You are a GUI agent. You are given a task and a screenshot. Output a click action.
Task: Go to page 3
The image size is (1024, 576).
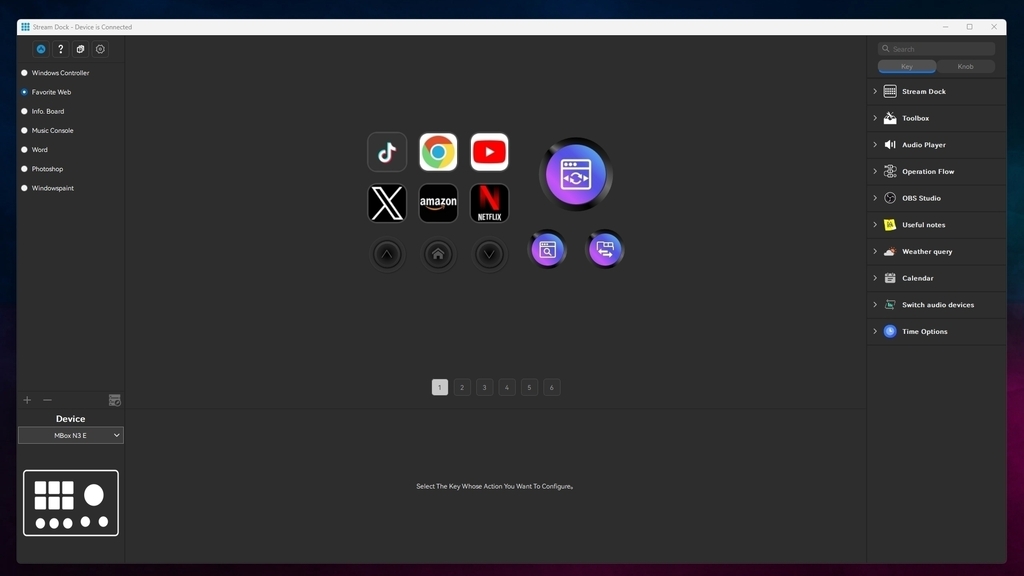point(485,387)
